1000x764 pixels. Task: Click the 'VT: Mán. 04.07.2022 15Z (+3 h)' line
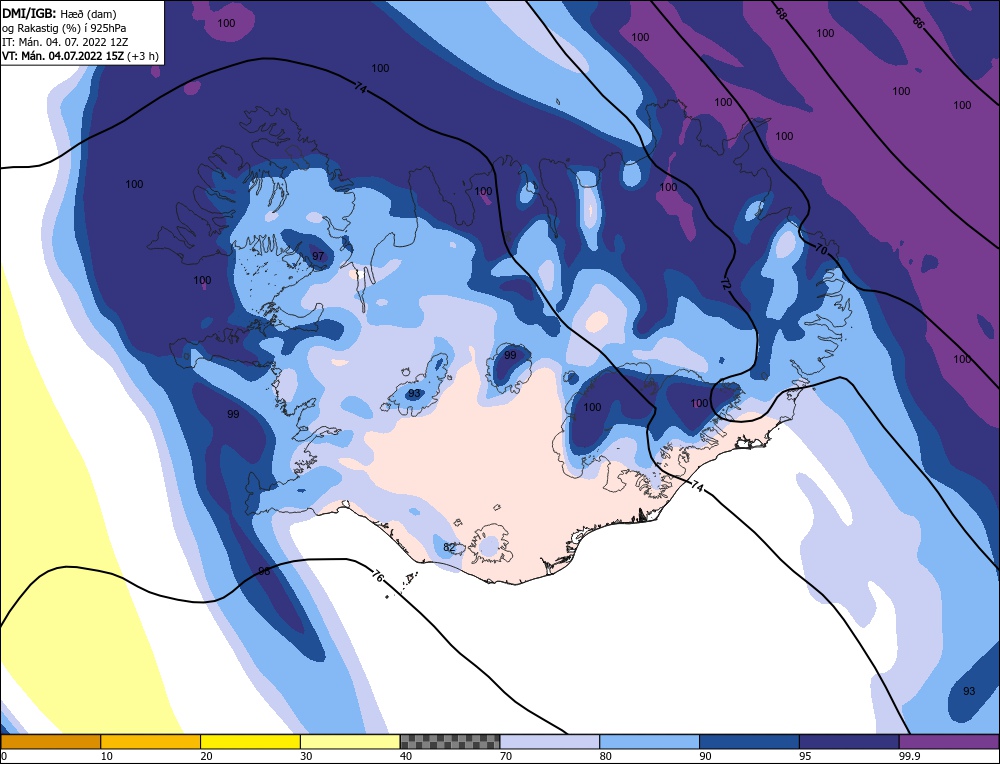click(x=80, y=56)
